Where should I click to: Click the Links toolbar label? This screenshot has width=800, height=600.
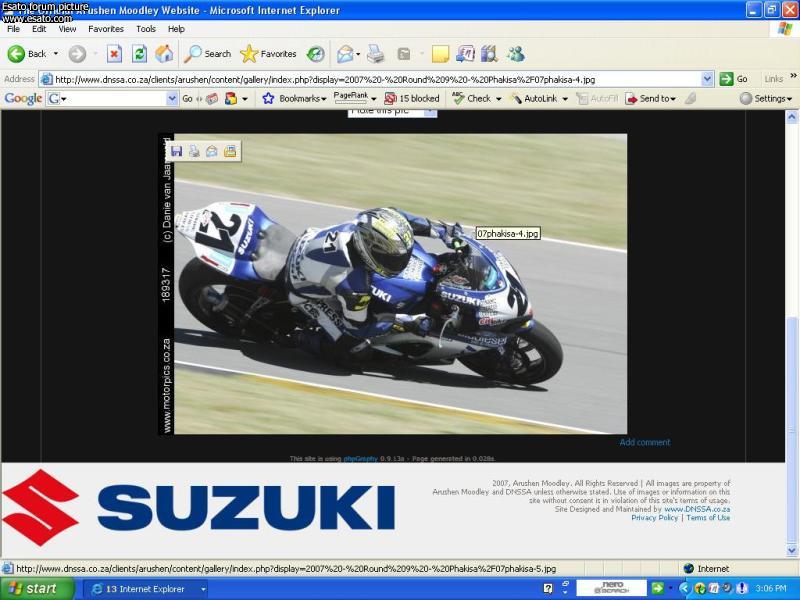(773, 79)
